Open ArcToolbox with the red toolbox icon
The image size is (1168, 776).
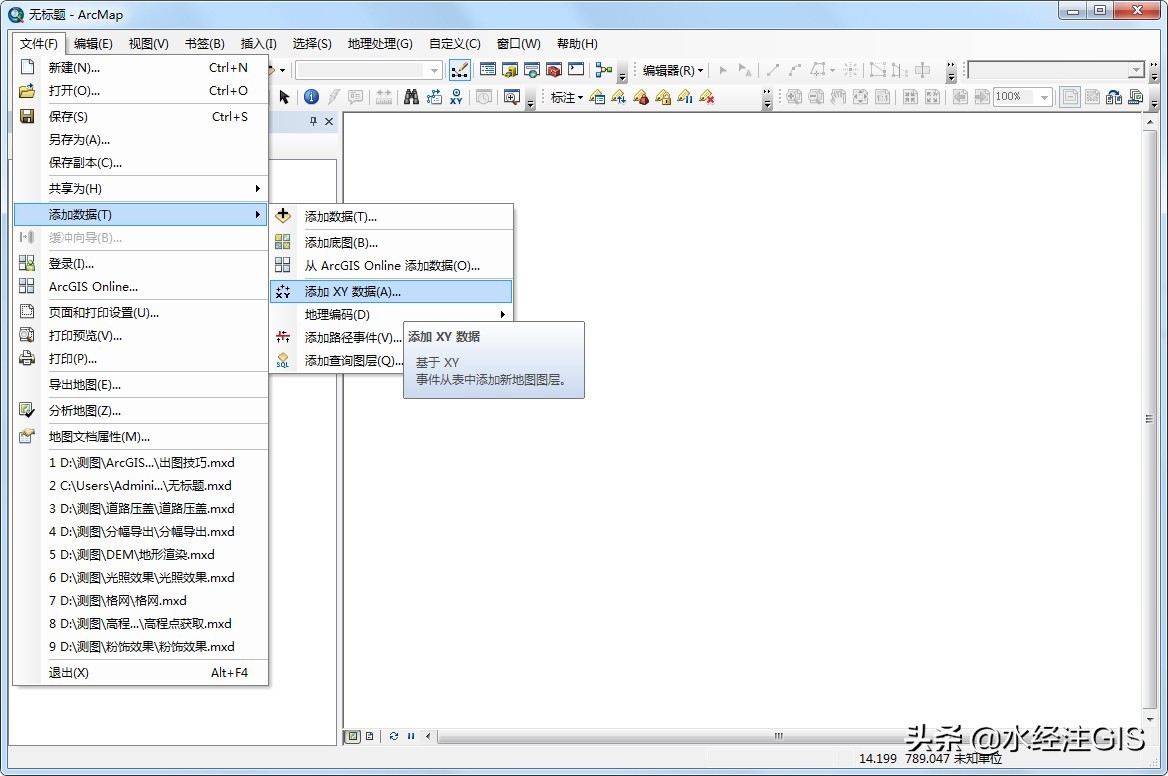coord(554,70)
